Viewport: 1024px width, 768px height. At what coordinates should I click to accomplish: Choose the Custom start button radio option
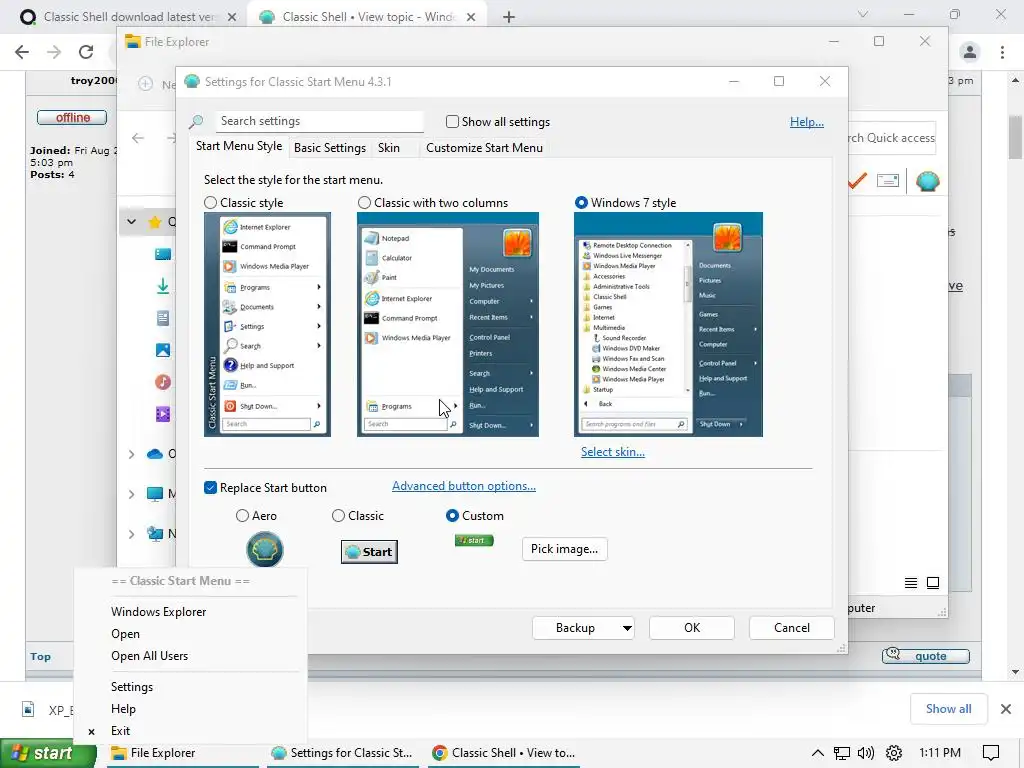tap(452, 516)
